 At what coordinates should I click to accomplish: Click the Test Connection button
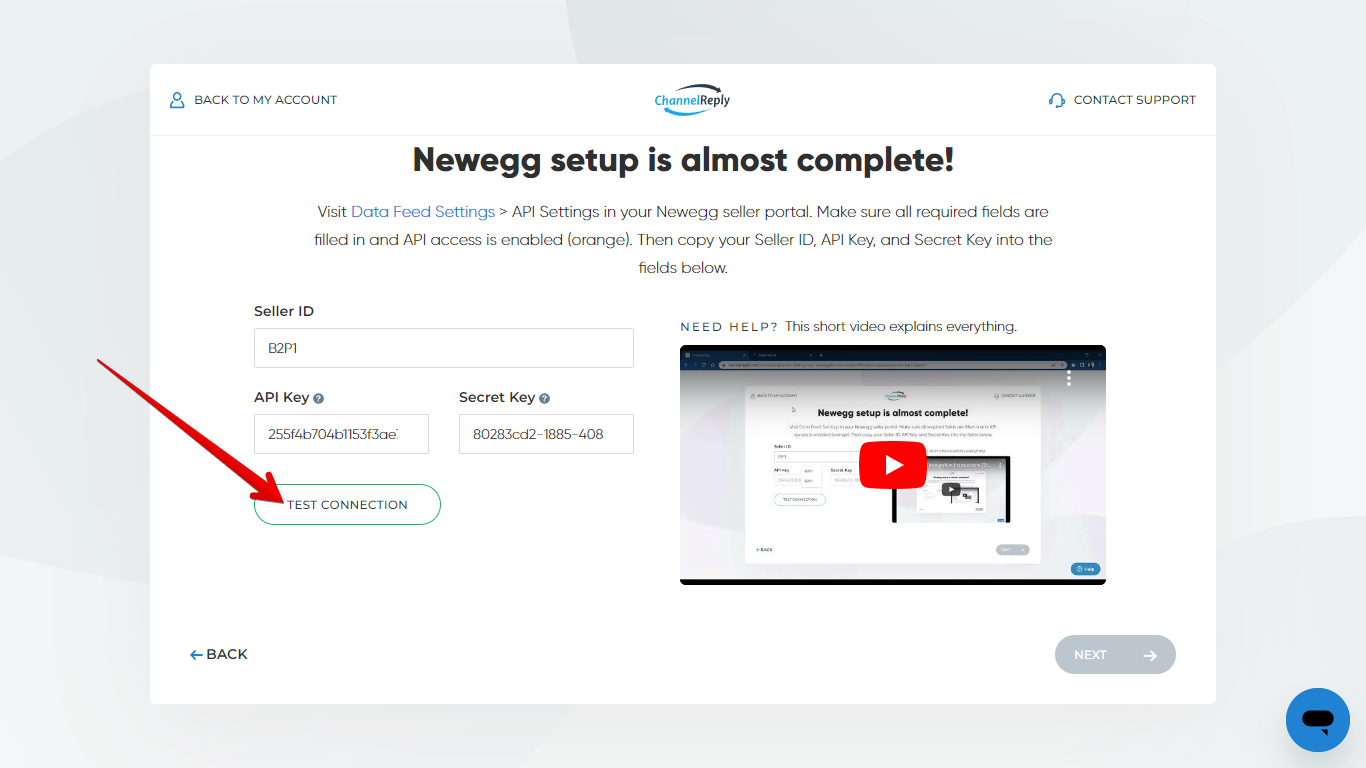[x=347, y=505]
